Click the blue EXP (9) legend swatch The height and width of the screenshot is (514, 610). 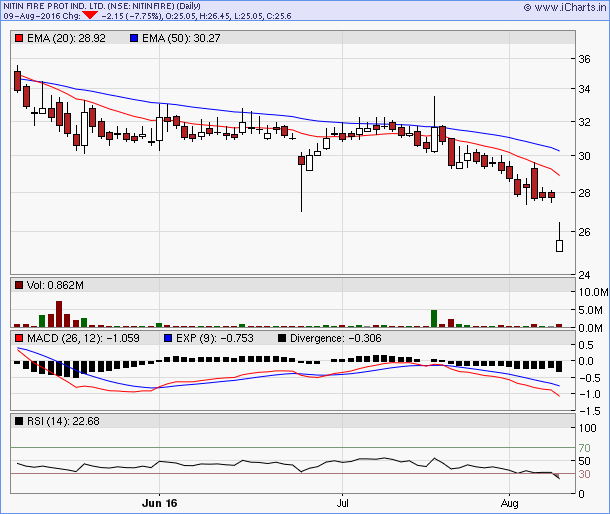coord(168,338)
